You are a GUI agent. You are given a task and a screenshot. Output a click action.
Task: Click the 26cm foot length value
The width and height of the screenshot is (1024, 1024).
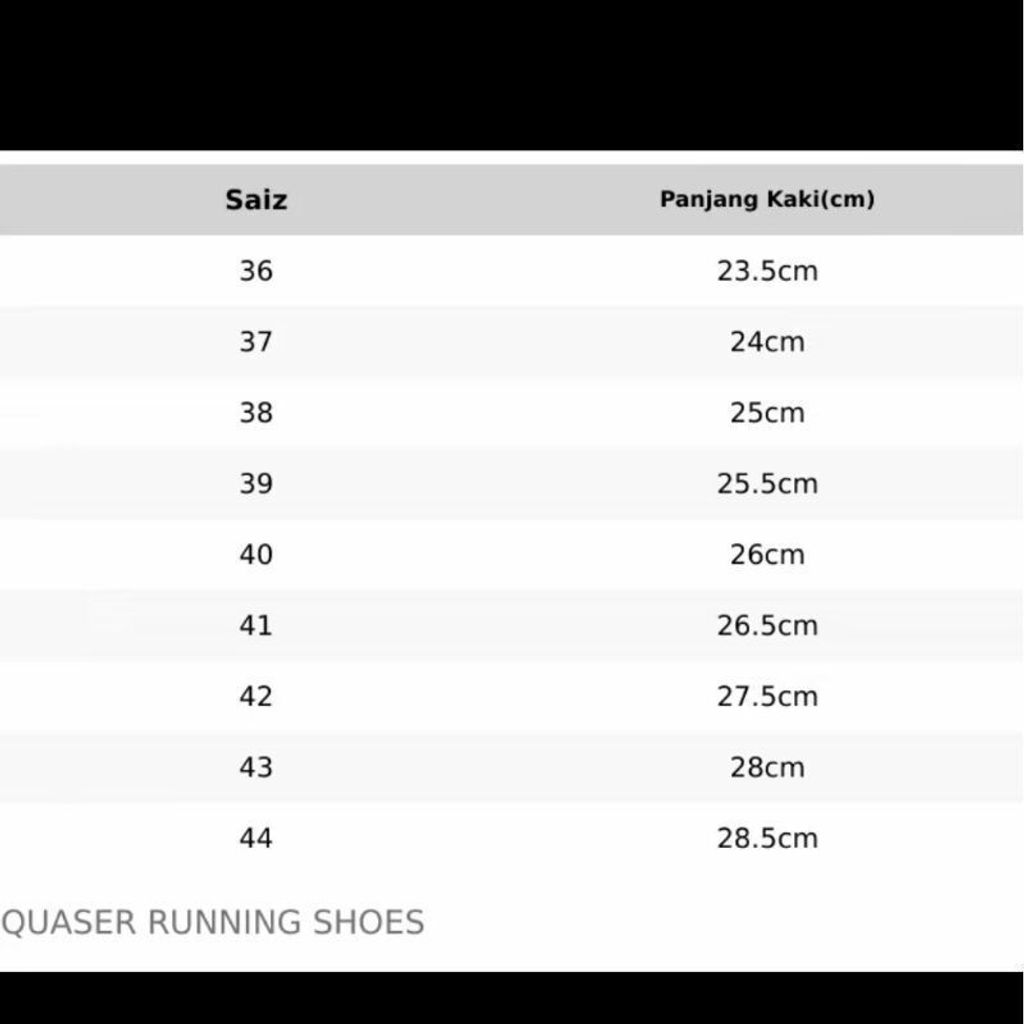[x=767, y=555]
